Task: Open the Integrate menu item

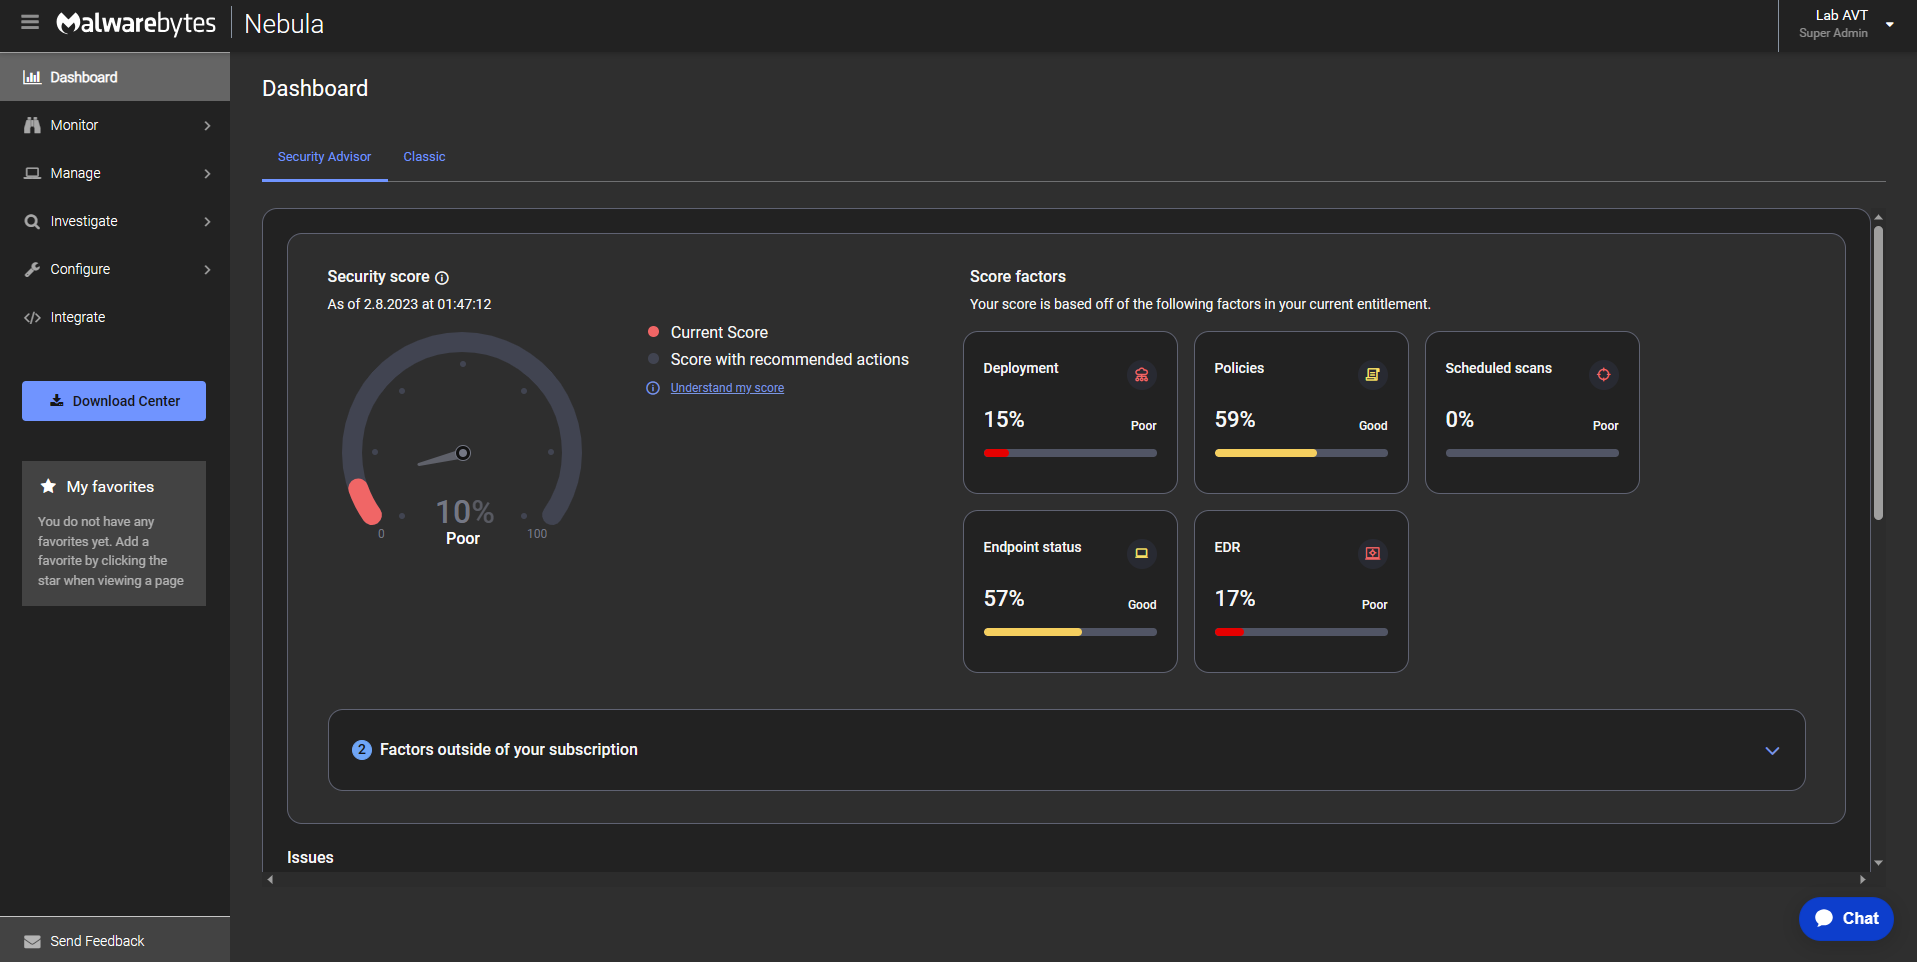Action: [x=78, y=317]
